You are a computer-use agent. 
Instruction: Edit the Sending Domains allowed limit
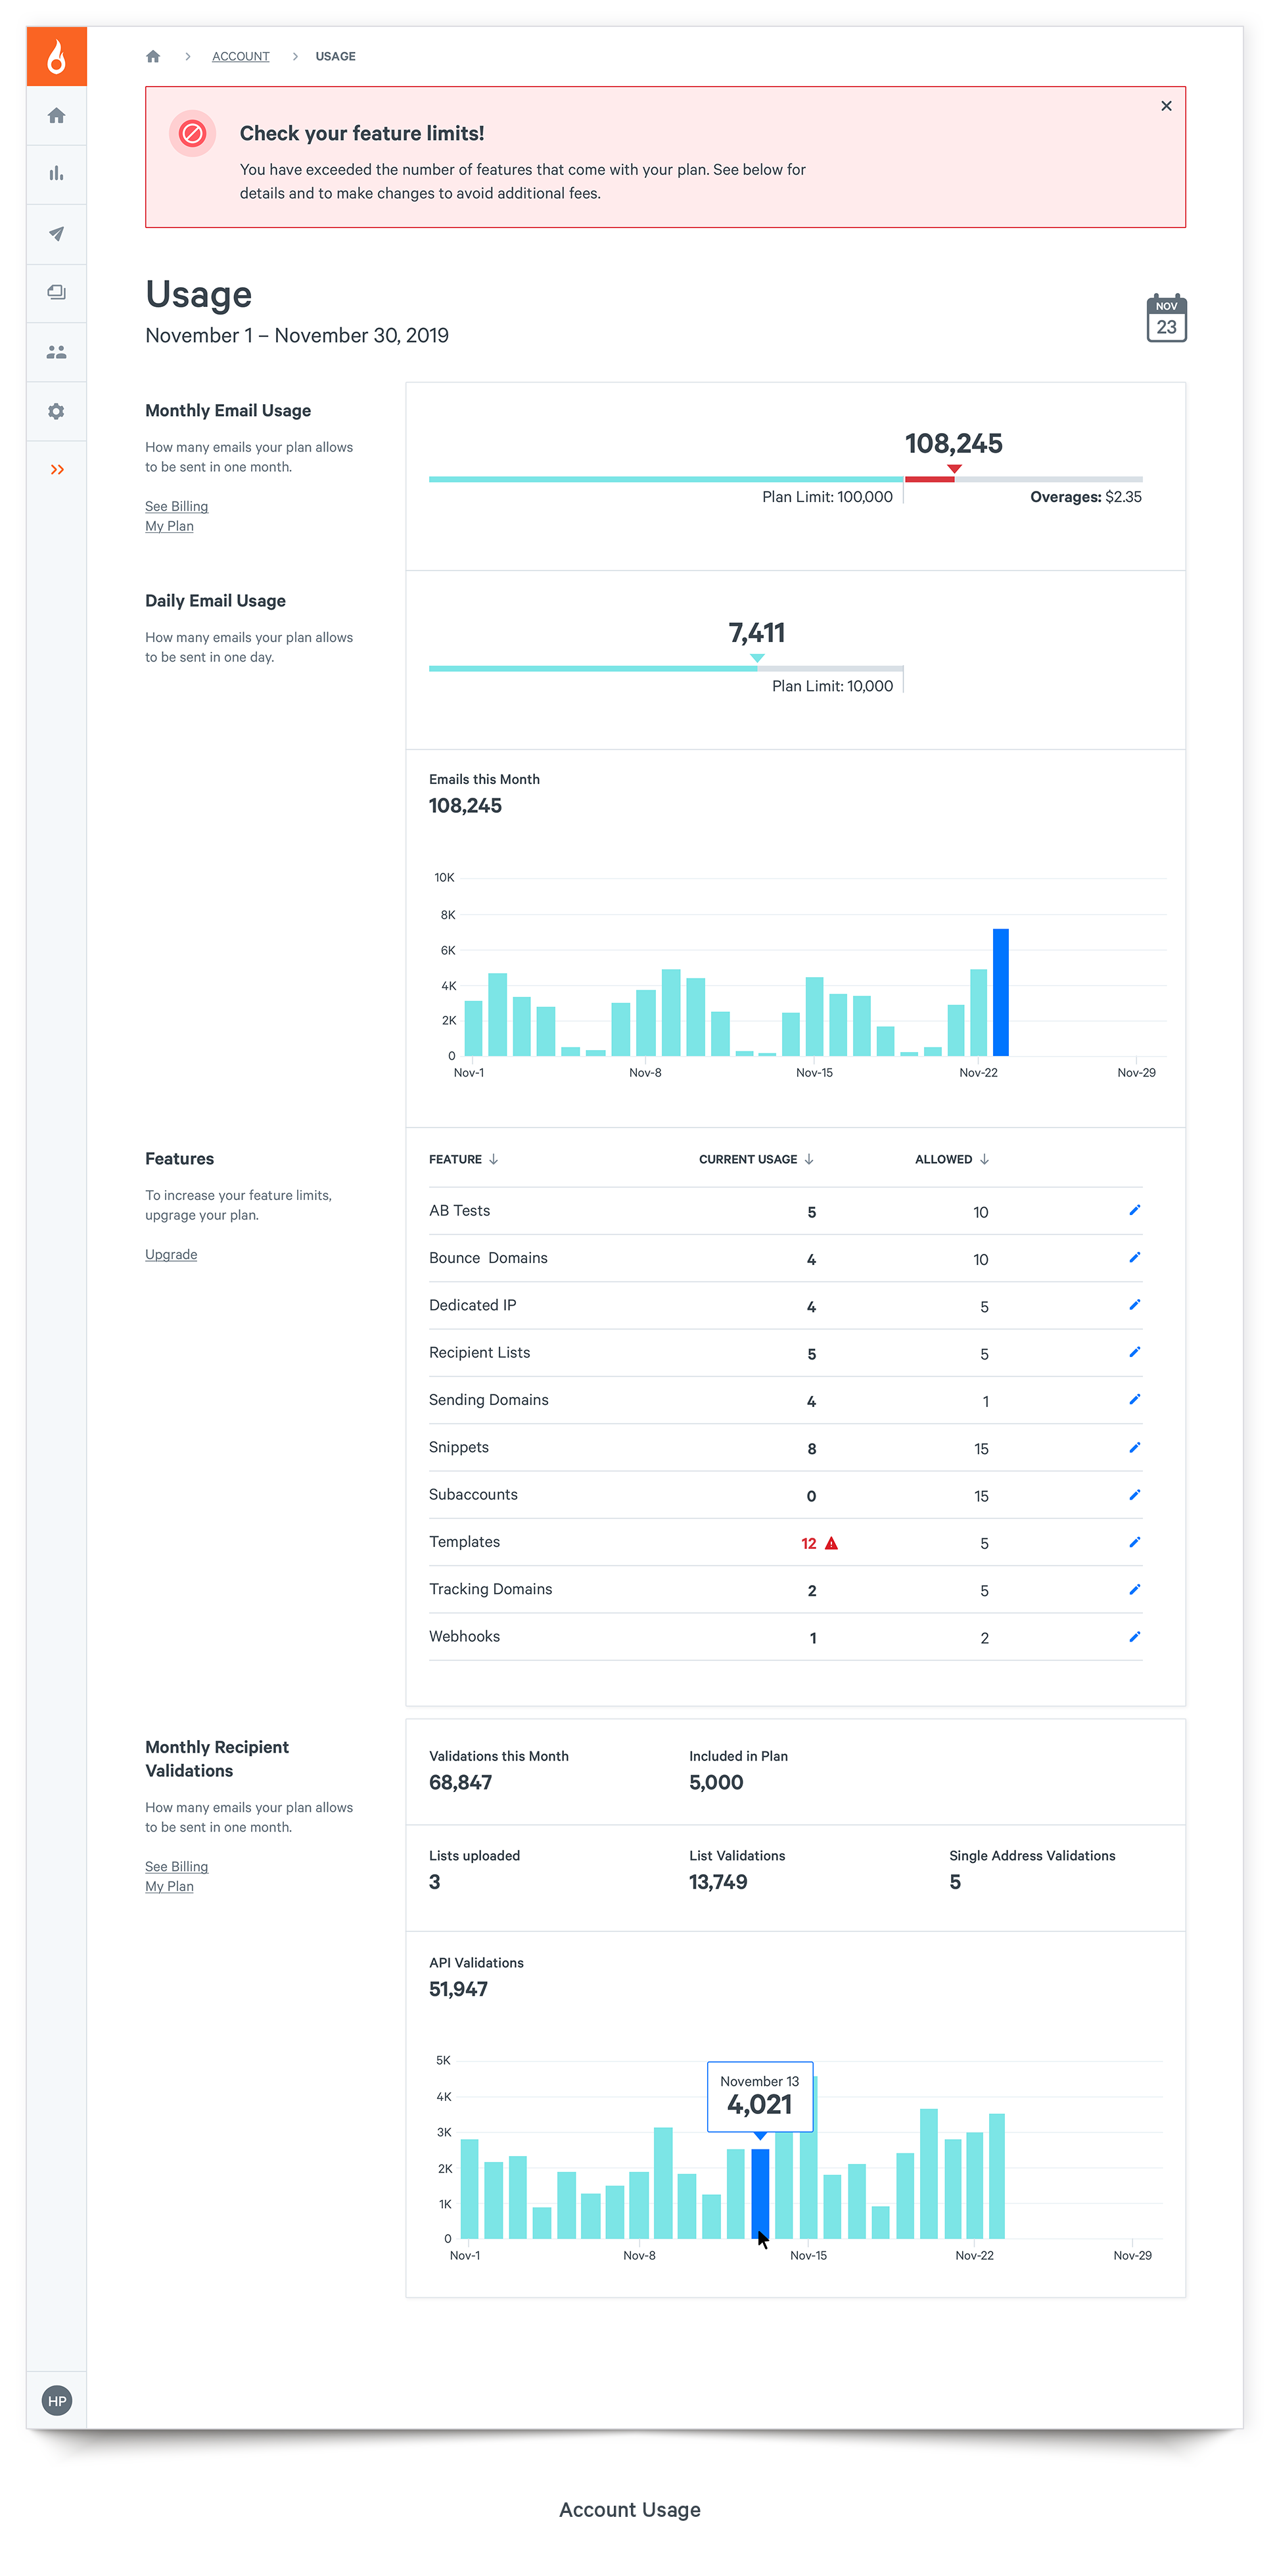point(1134,1400)
